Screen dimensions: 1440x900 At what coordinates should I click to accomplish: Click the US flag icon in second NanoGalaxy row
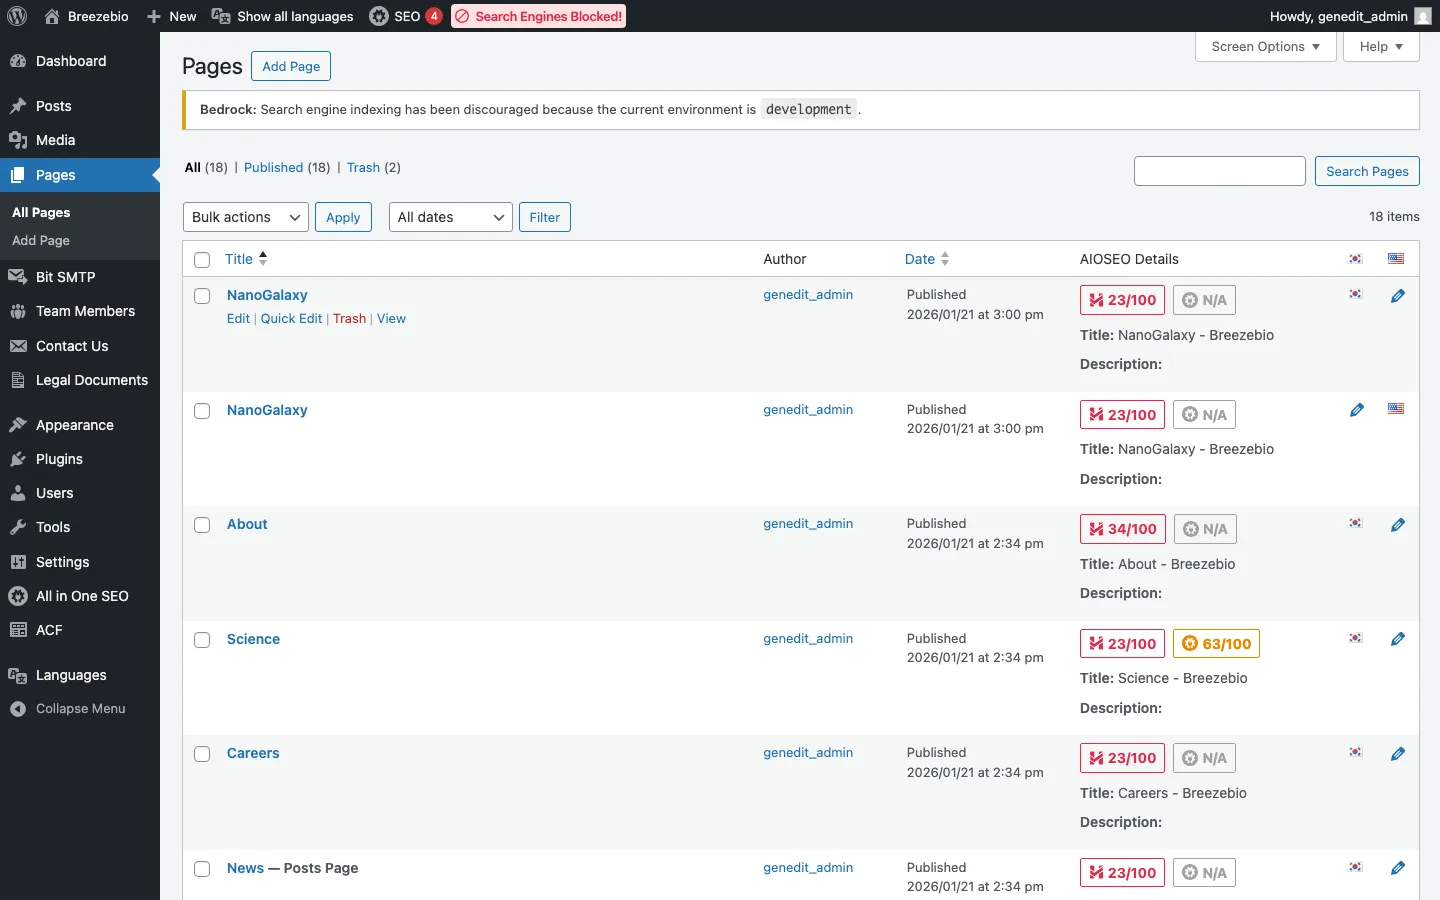1396,409
